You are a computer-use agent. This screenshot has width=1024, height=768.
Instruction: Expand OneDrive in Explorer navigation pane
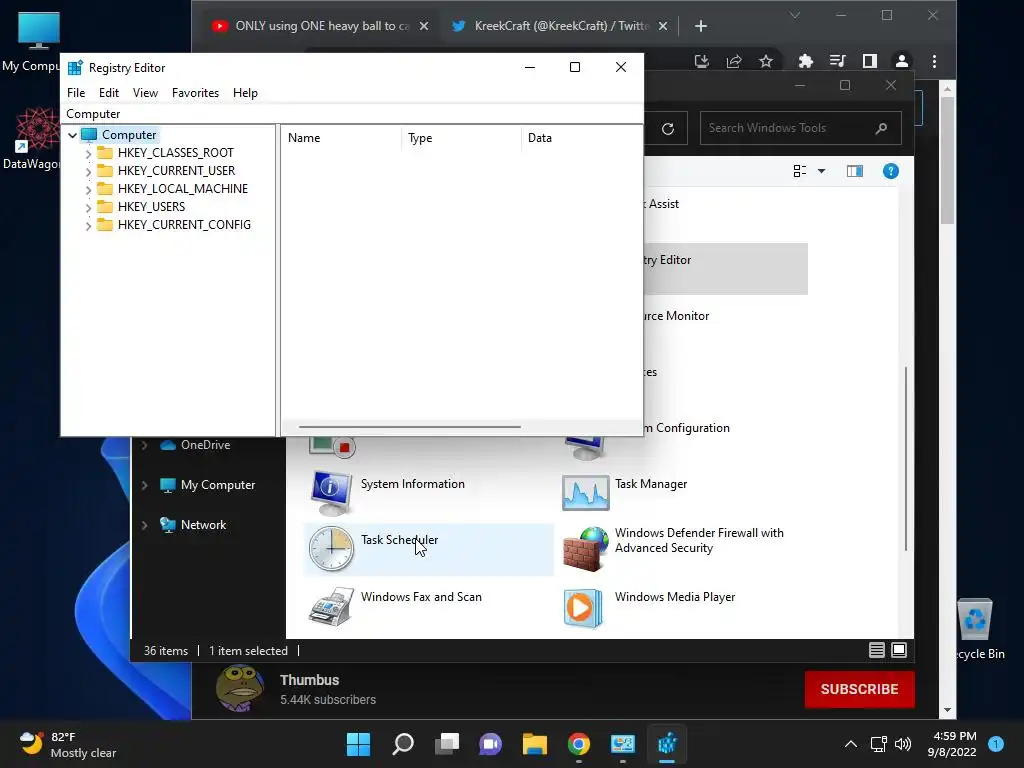(x=145, y=445)
